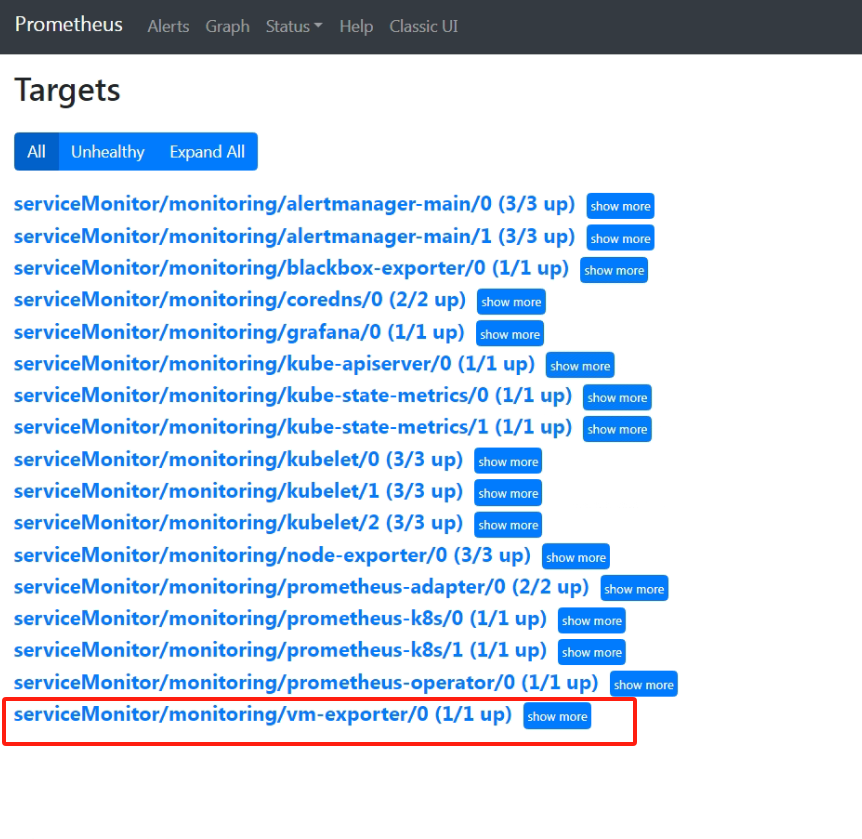Open the alertmanager-main/0 target link
The height and width of the screenshot is (839, 862).
294,205
